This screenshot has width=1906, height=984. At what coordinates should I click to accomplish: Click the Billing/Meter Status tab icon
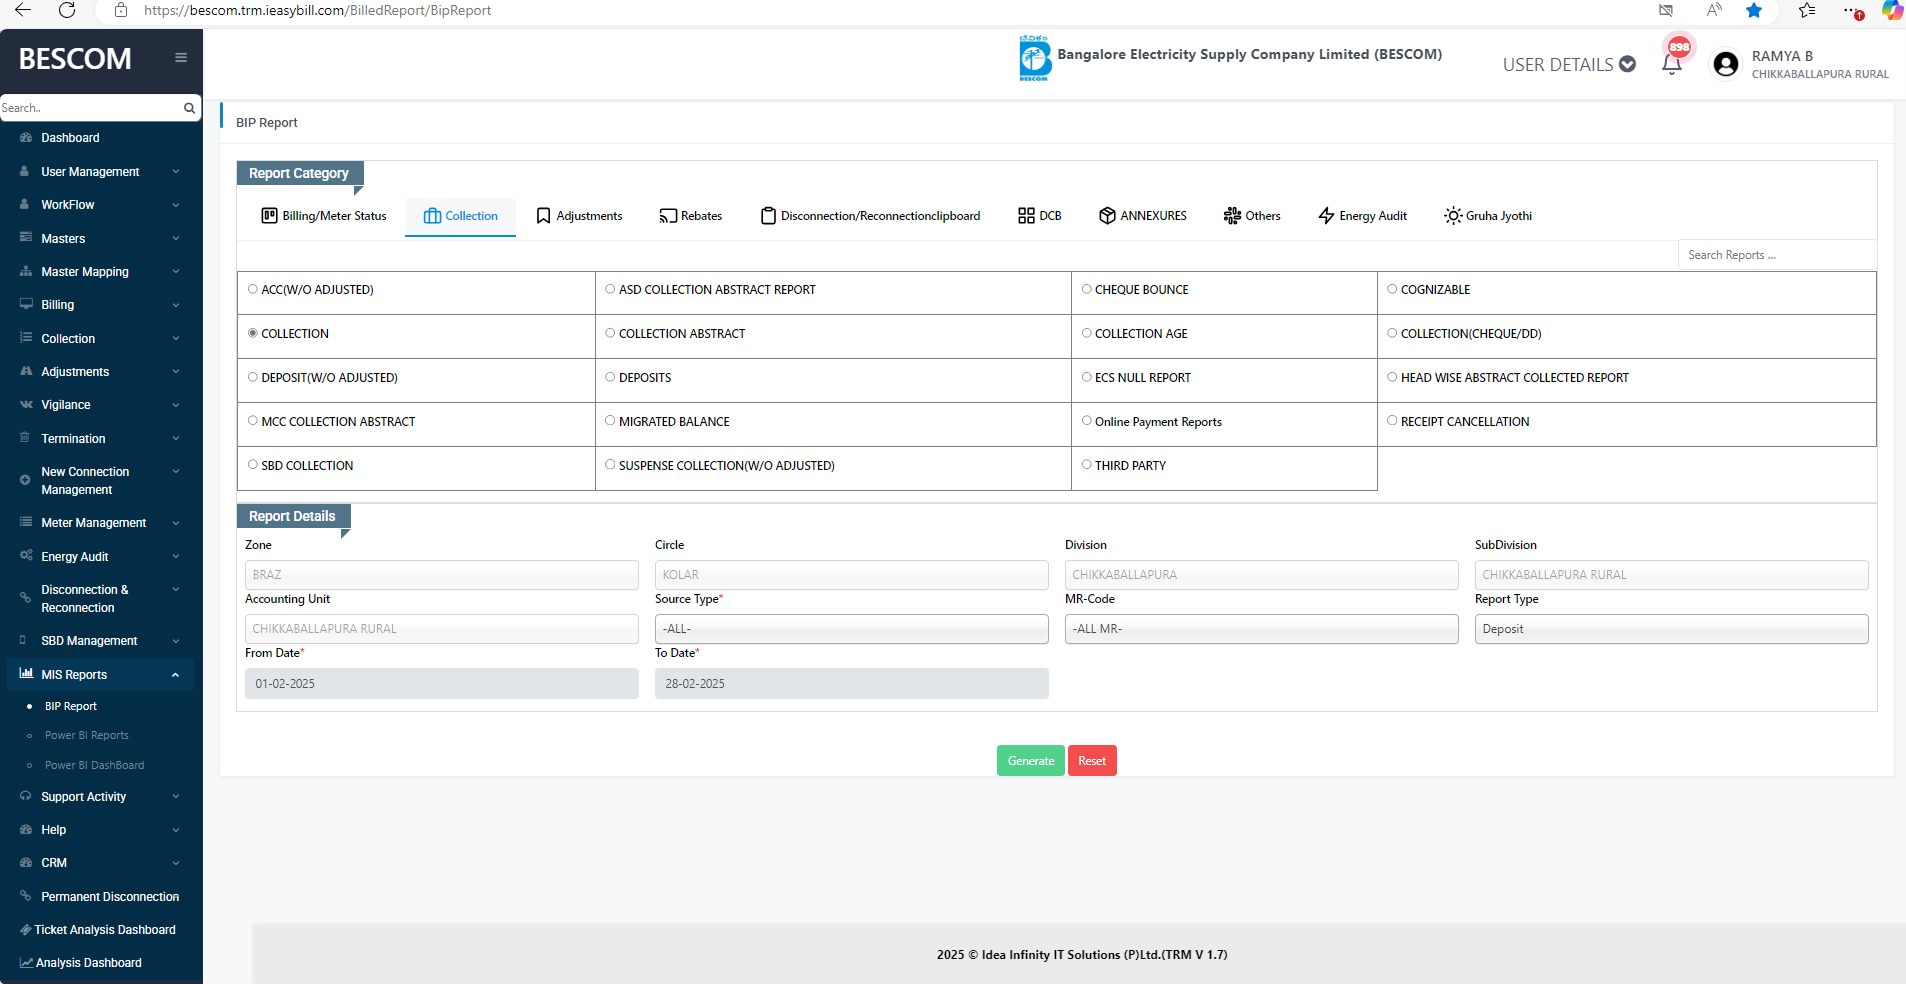coord(269,215)
